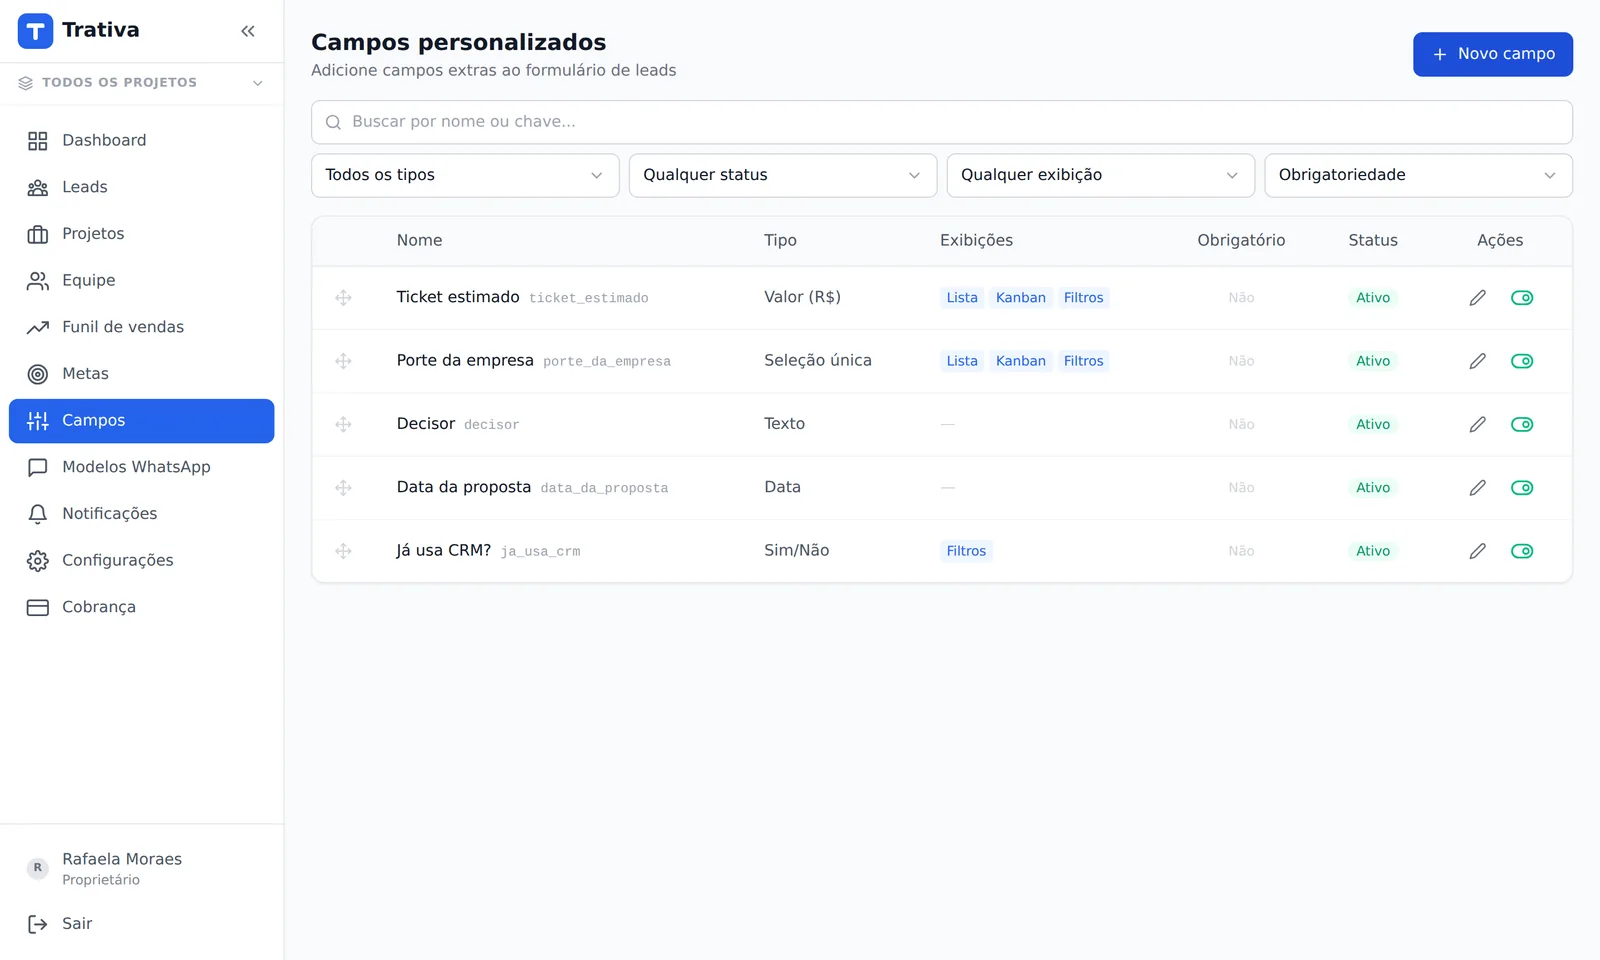Image resolution: width=1600 pixels, height=960 pixels.
Task: Click drag handle of Ticket estimado row
Action: coord(343,298)
